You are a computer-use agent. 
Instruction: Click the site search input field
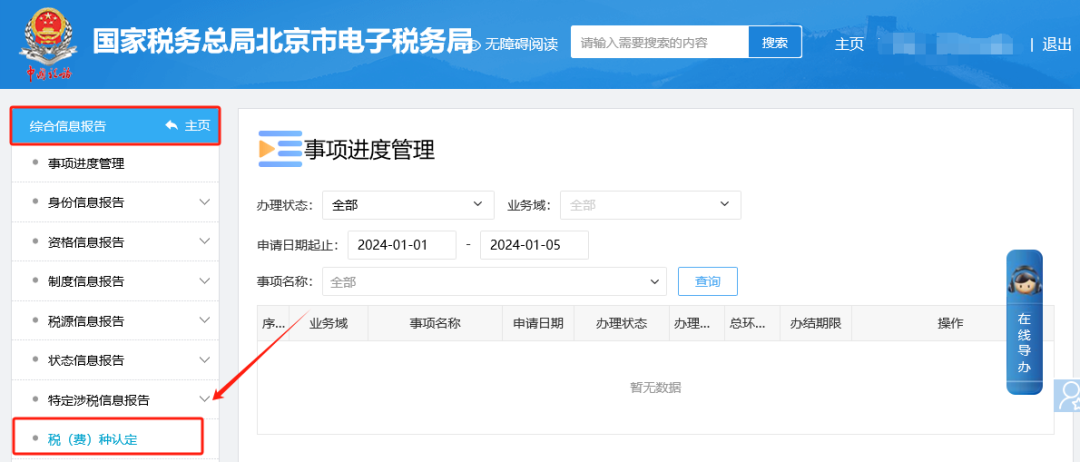click(x=660, y=42)
